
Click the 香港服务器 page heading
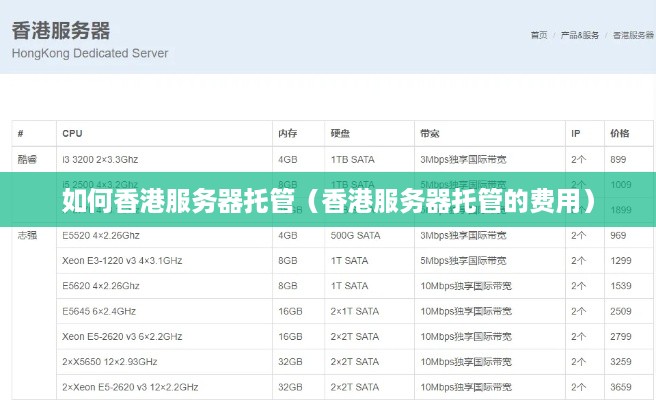(61, 31)
